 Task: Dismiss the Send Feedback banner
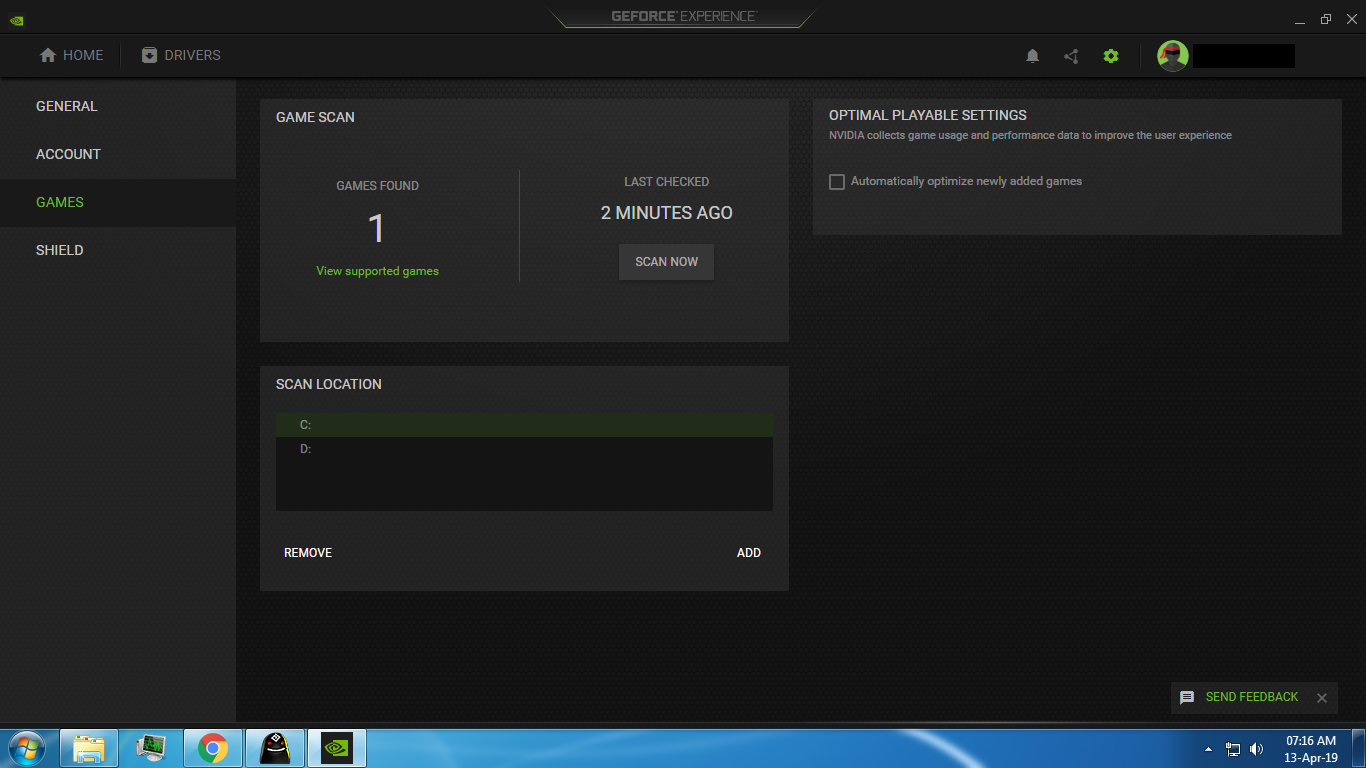[x=1322, y=697]
